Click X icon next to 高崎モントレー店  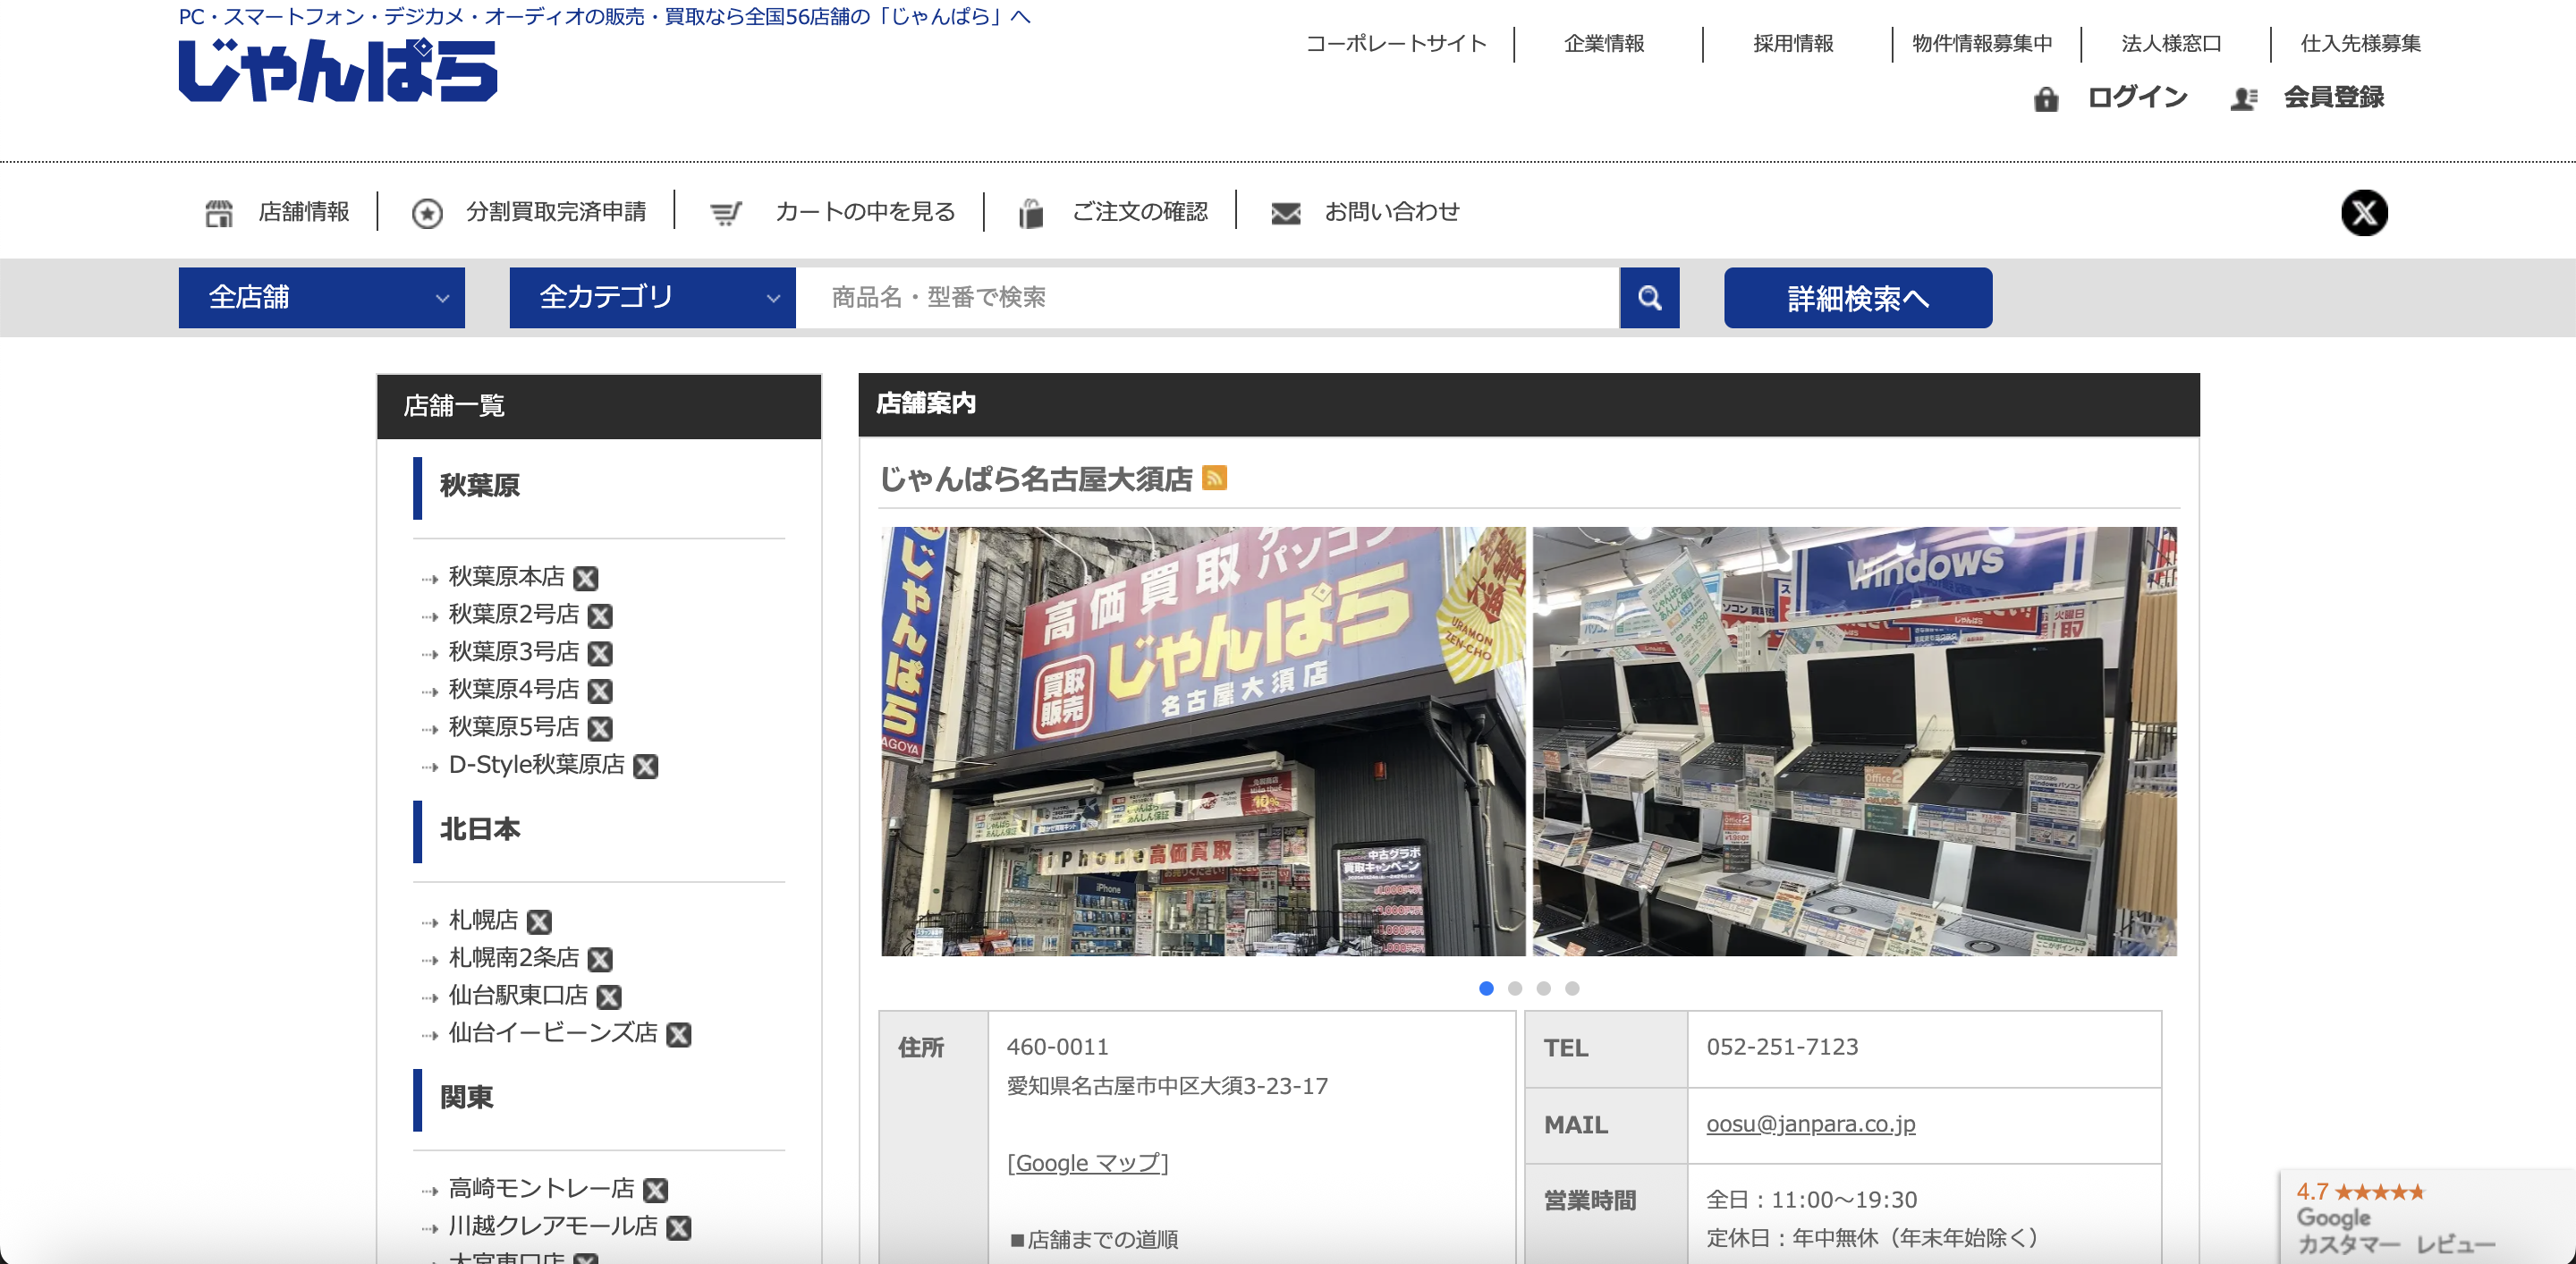[x=655, y=1190]
